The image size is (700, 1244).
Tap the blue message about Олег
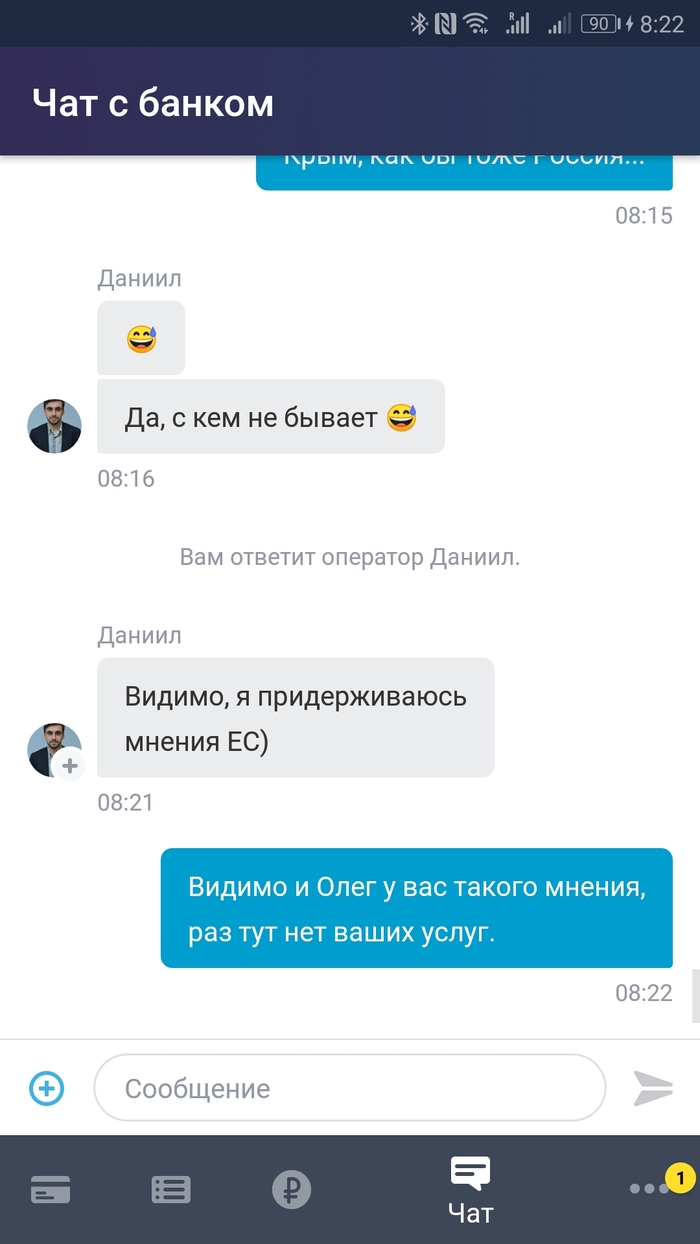point(416,908)
